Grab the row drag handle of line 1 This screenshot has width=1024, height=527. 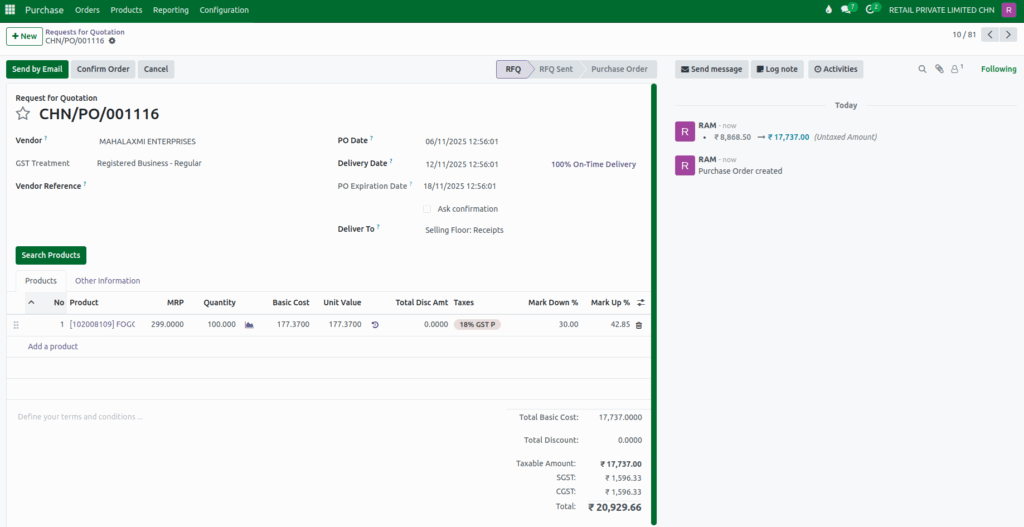(x=16, y=325)
